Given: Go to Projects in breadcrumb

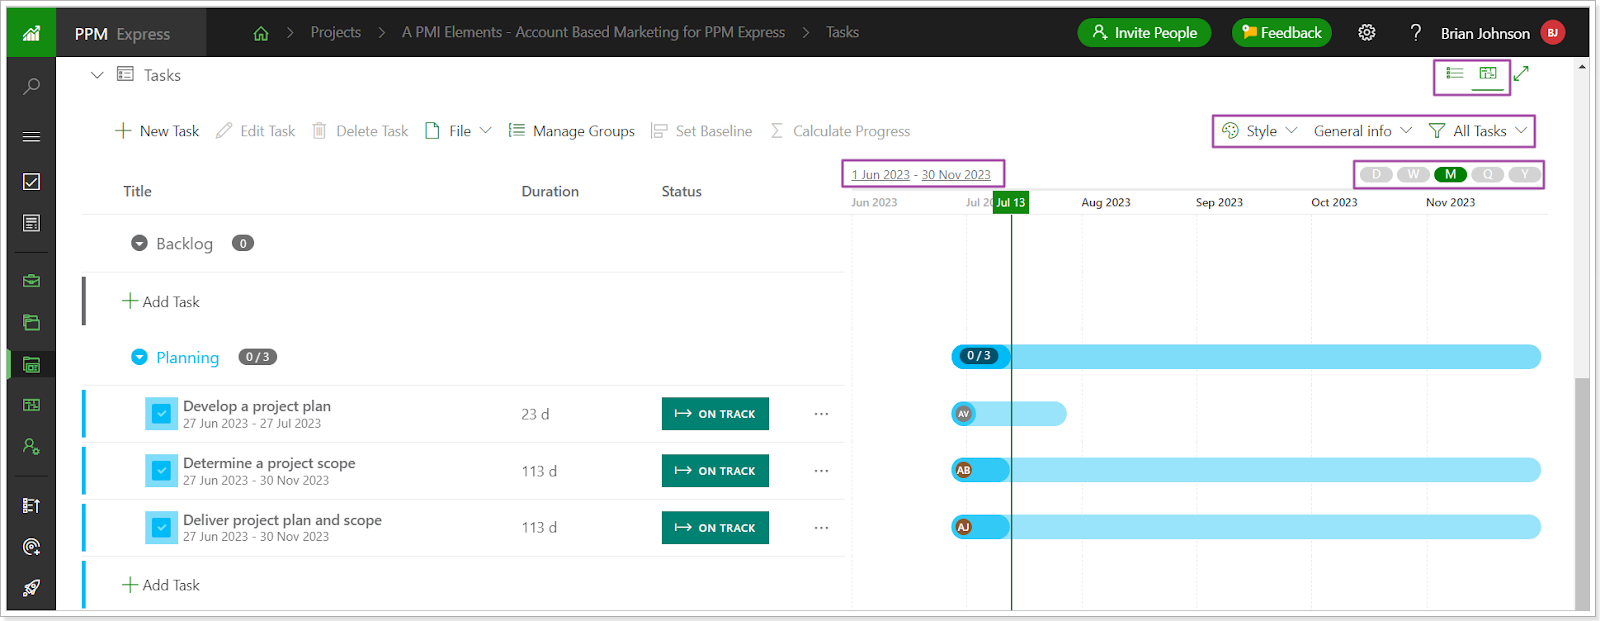Looking at the screenshot, I should click(x=336, y=32).
